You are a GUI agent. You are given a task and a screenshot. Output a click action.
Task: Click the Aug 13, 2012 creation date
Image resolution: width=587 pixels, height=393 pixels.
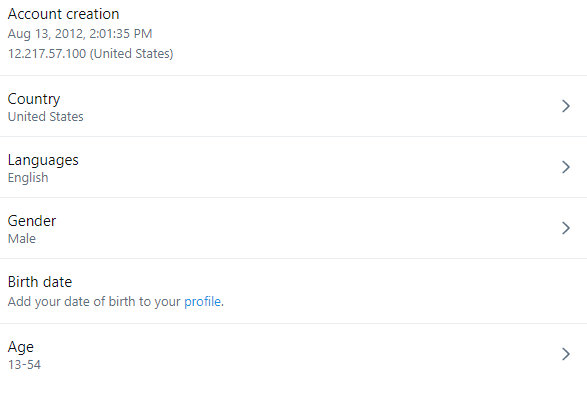tap(46, 34)
